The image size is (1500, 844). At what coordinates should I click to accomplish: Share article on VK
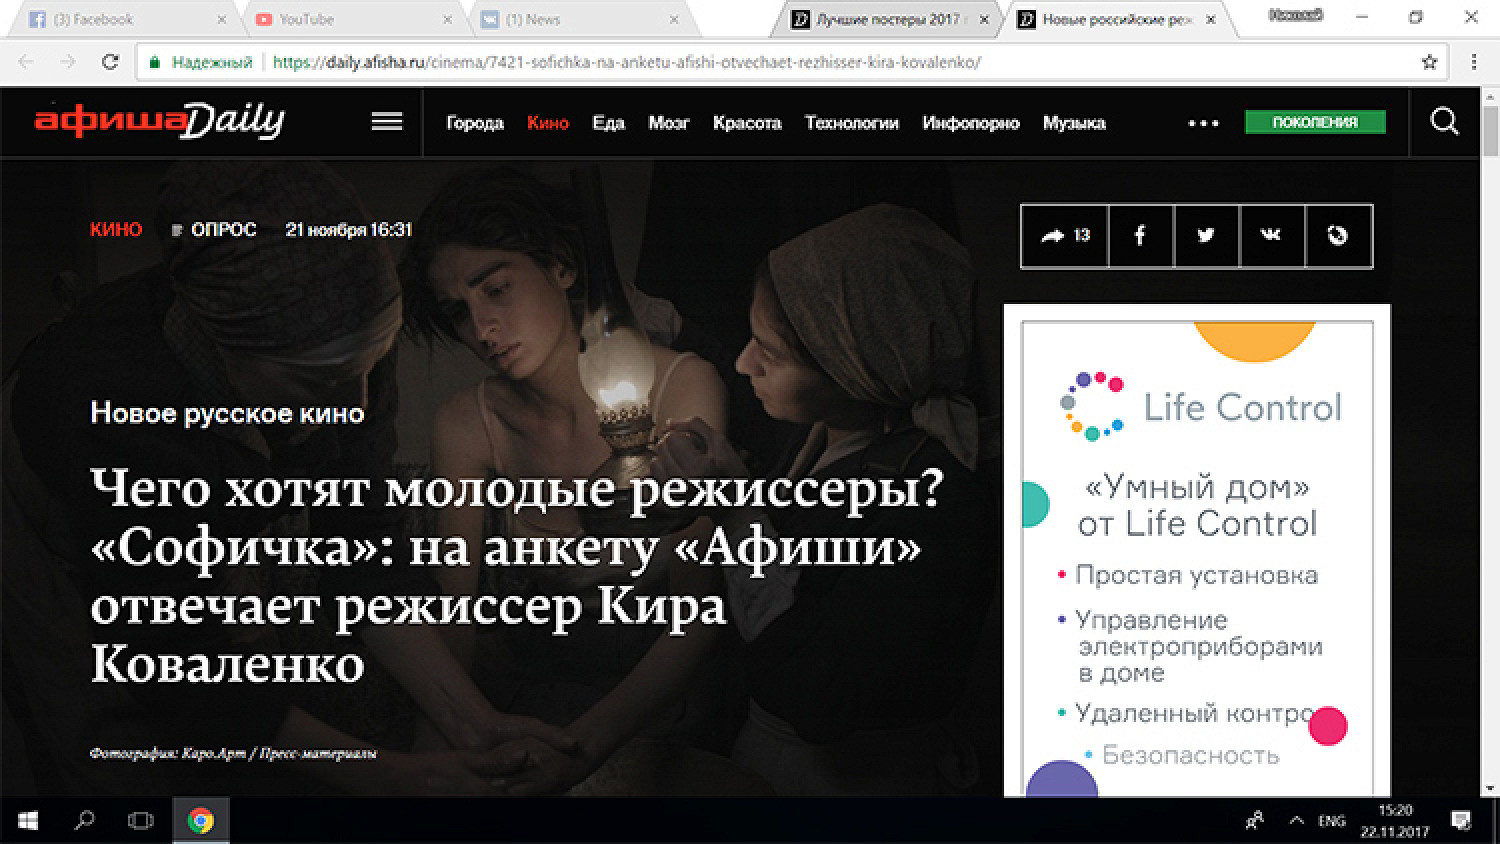[1272, 236]
